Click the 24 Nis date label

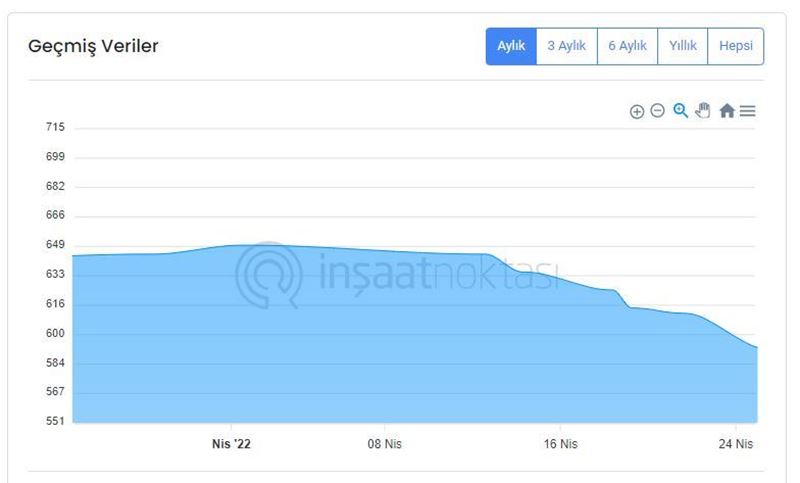(736, 444)
